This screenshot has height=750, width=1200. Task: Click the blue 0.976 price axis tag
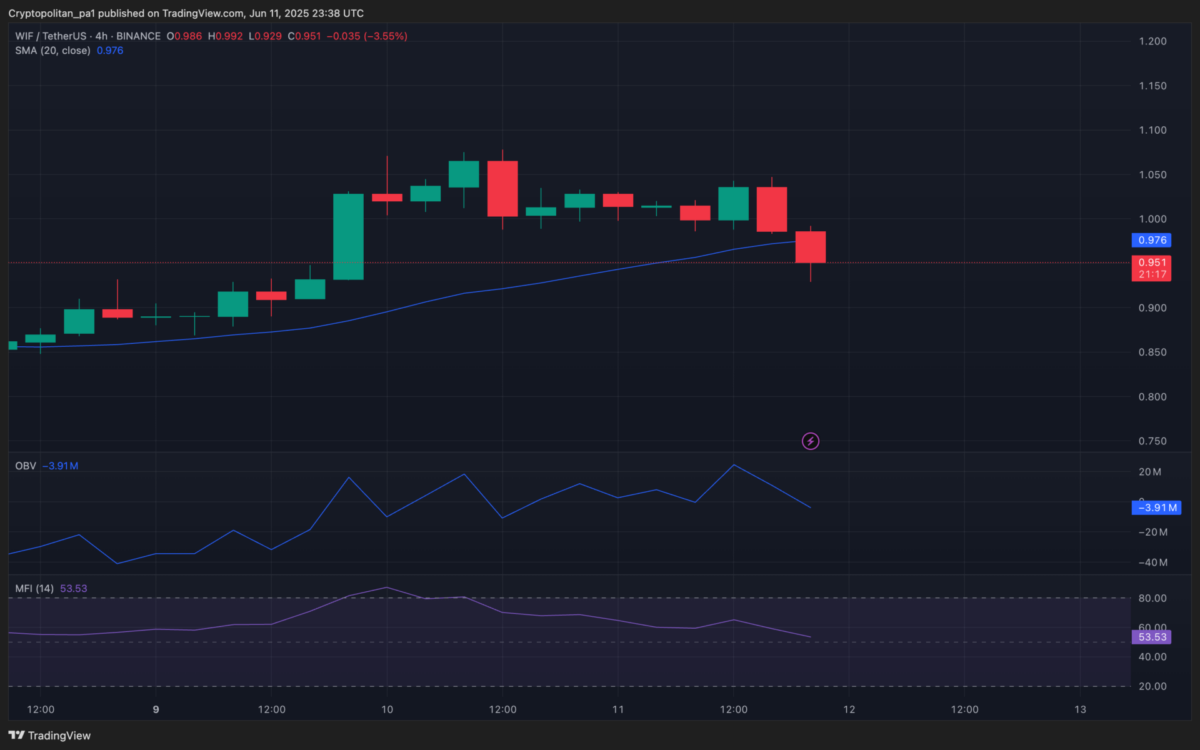(x=1150, y=240)
